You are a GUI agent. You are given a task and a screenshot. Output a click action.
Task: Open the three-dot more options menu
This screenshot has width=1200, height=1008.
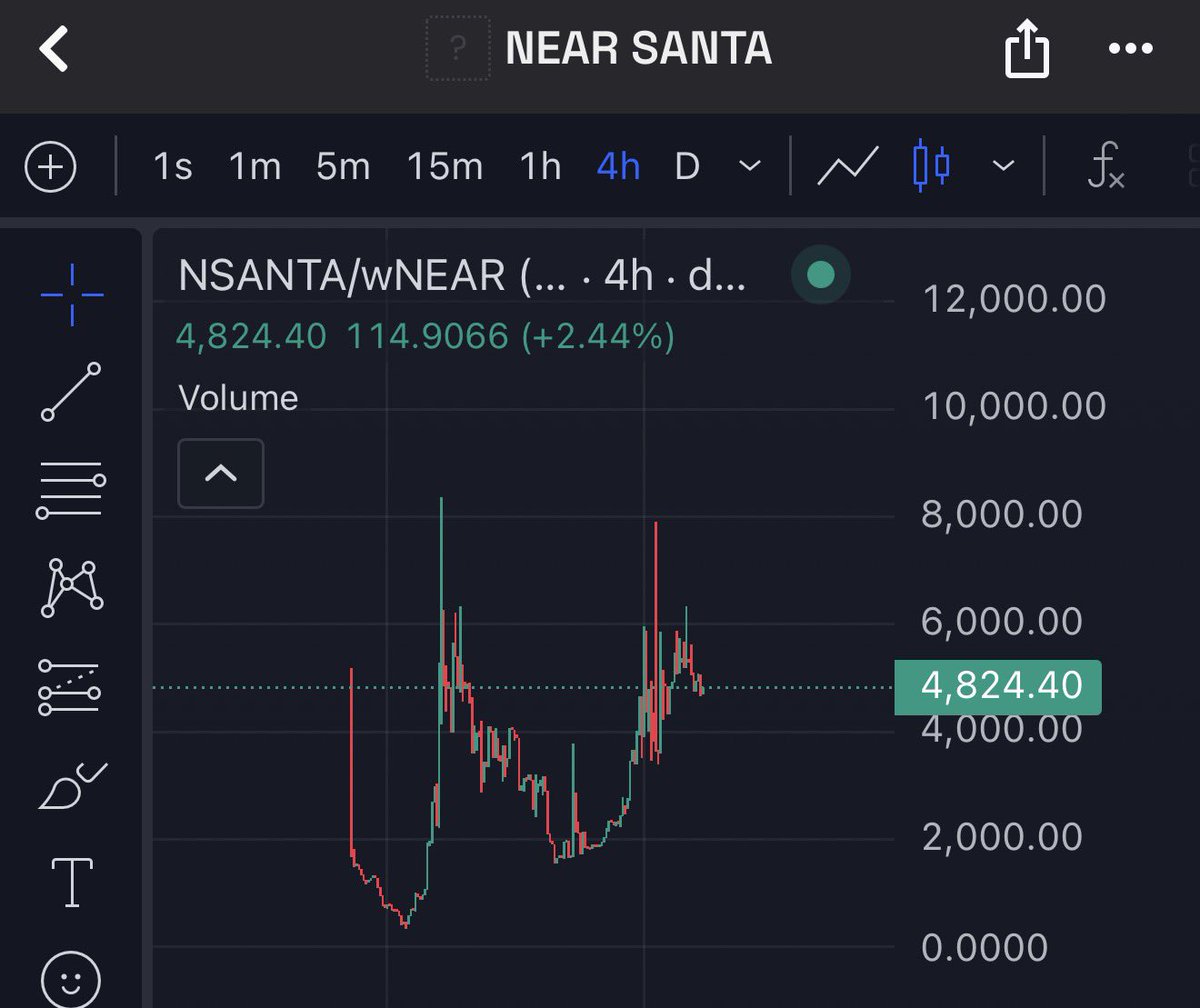1131,48
